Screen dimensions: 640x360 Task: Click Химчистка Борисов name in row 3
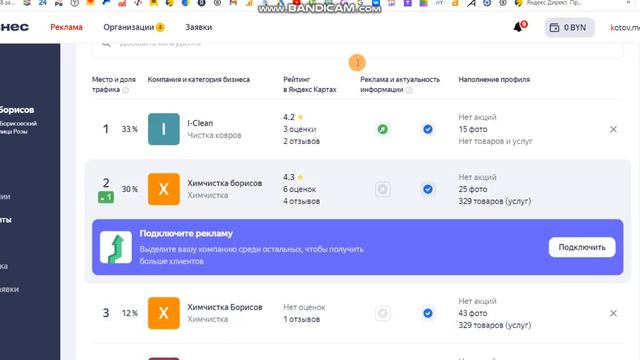point(224,307)
